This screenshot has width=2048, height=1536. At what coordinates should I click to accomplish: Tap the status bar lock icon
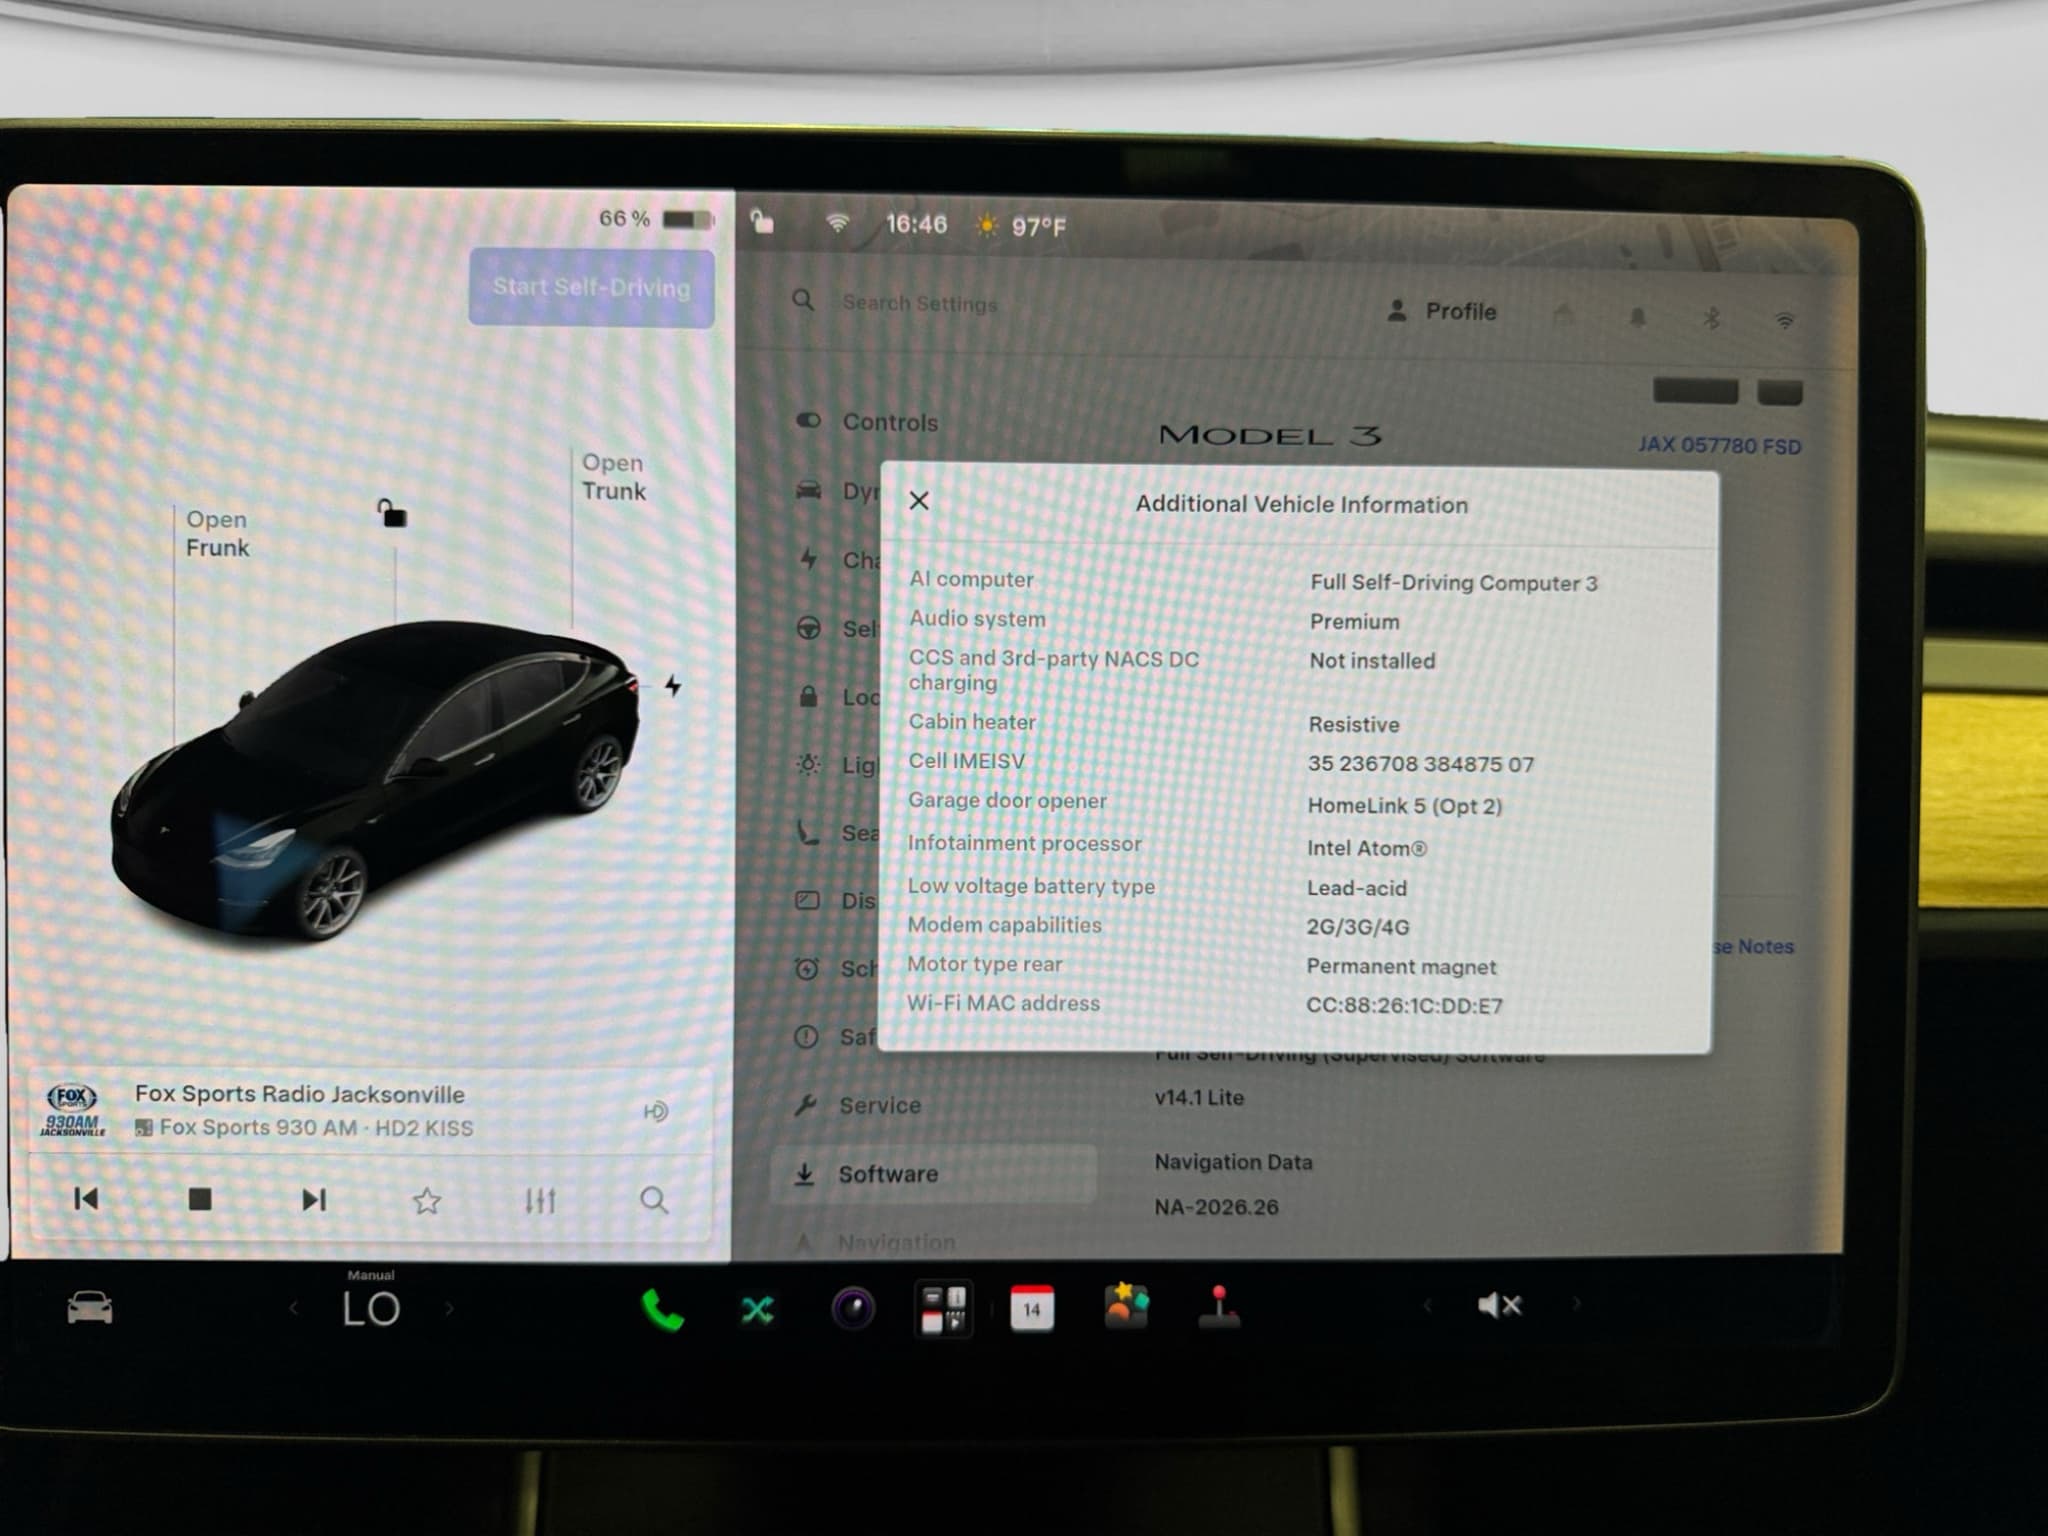pyautogui.click(x=762, y=220)
